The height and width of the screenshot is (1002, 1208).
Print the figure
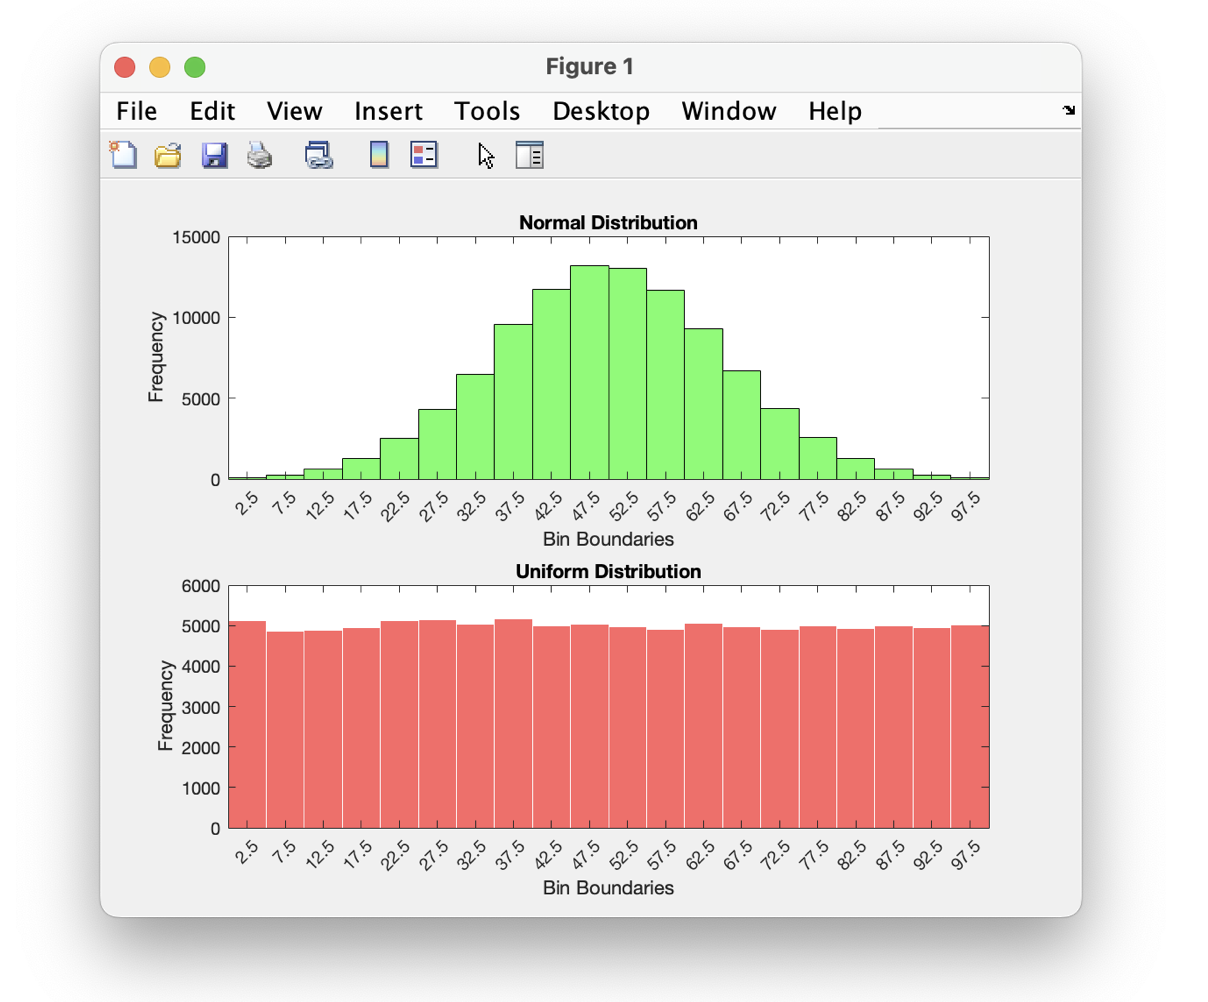point(258,155)
